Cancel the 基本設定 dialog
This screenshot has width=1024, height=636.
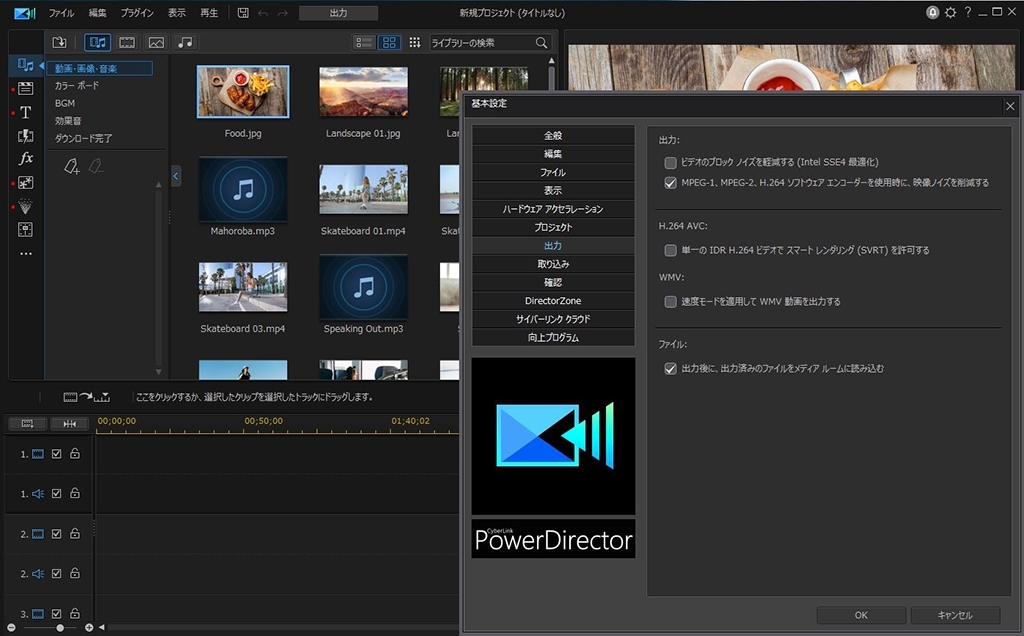[x=955, y=615]
